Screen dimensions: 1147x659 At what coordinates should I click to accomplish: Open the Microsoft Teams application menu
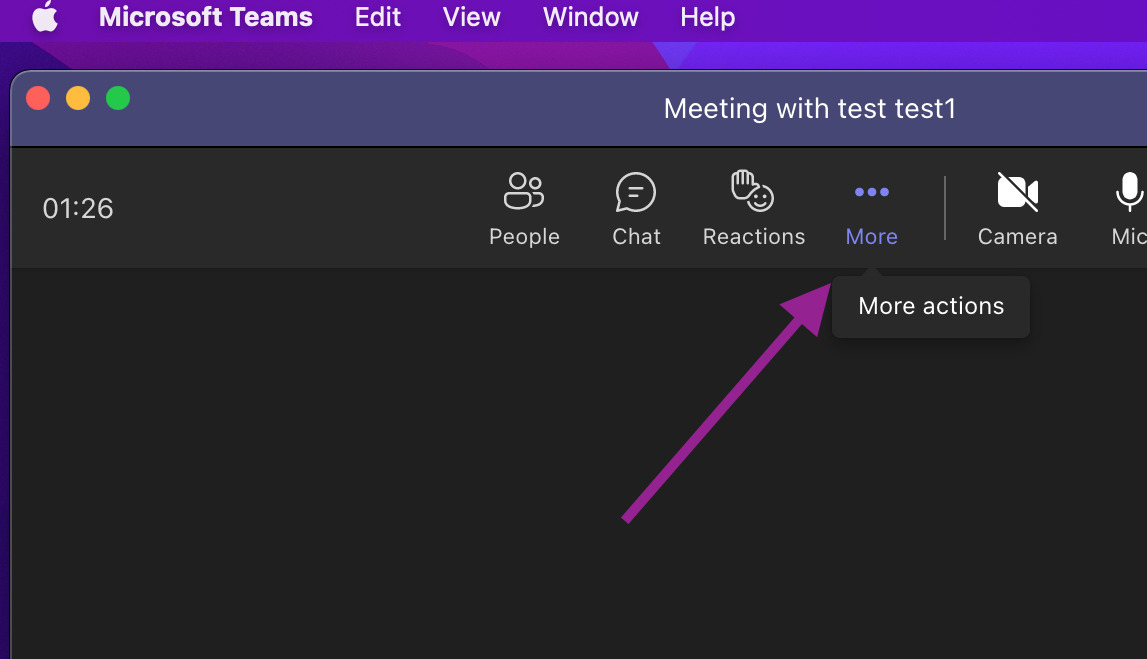[206, 17]
